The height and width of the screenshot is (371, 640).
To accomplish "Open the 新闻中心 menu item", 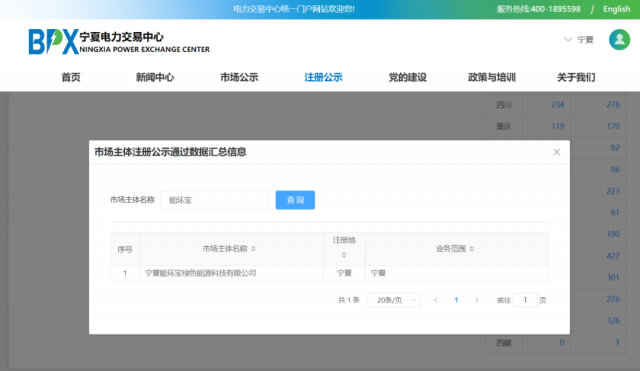I will pyautogui.click(x=155, y=77).
